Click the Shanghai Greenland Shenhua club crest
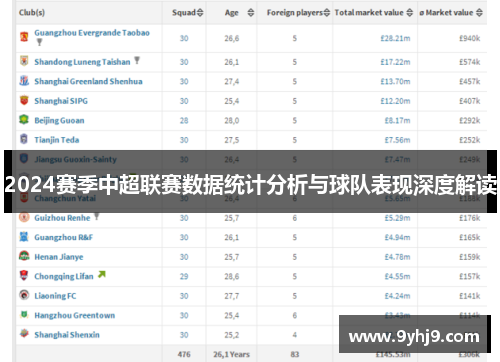Viewport: 500px width, 362px height. click(24, 81)
